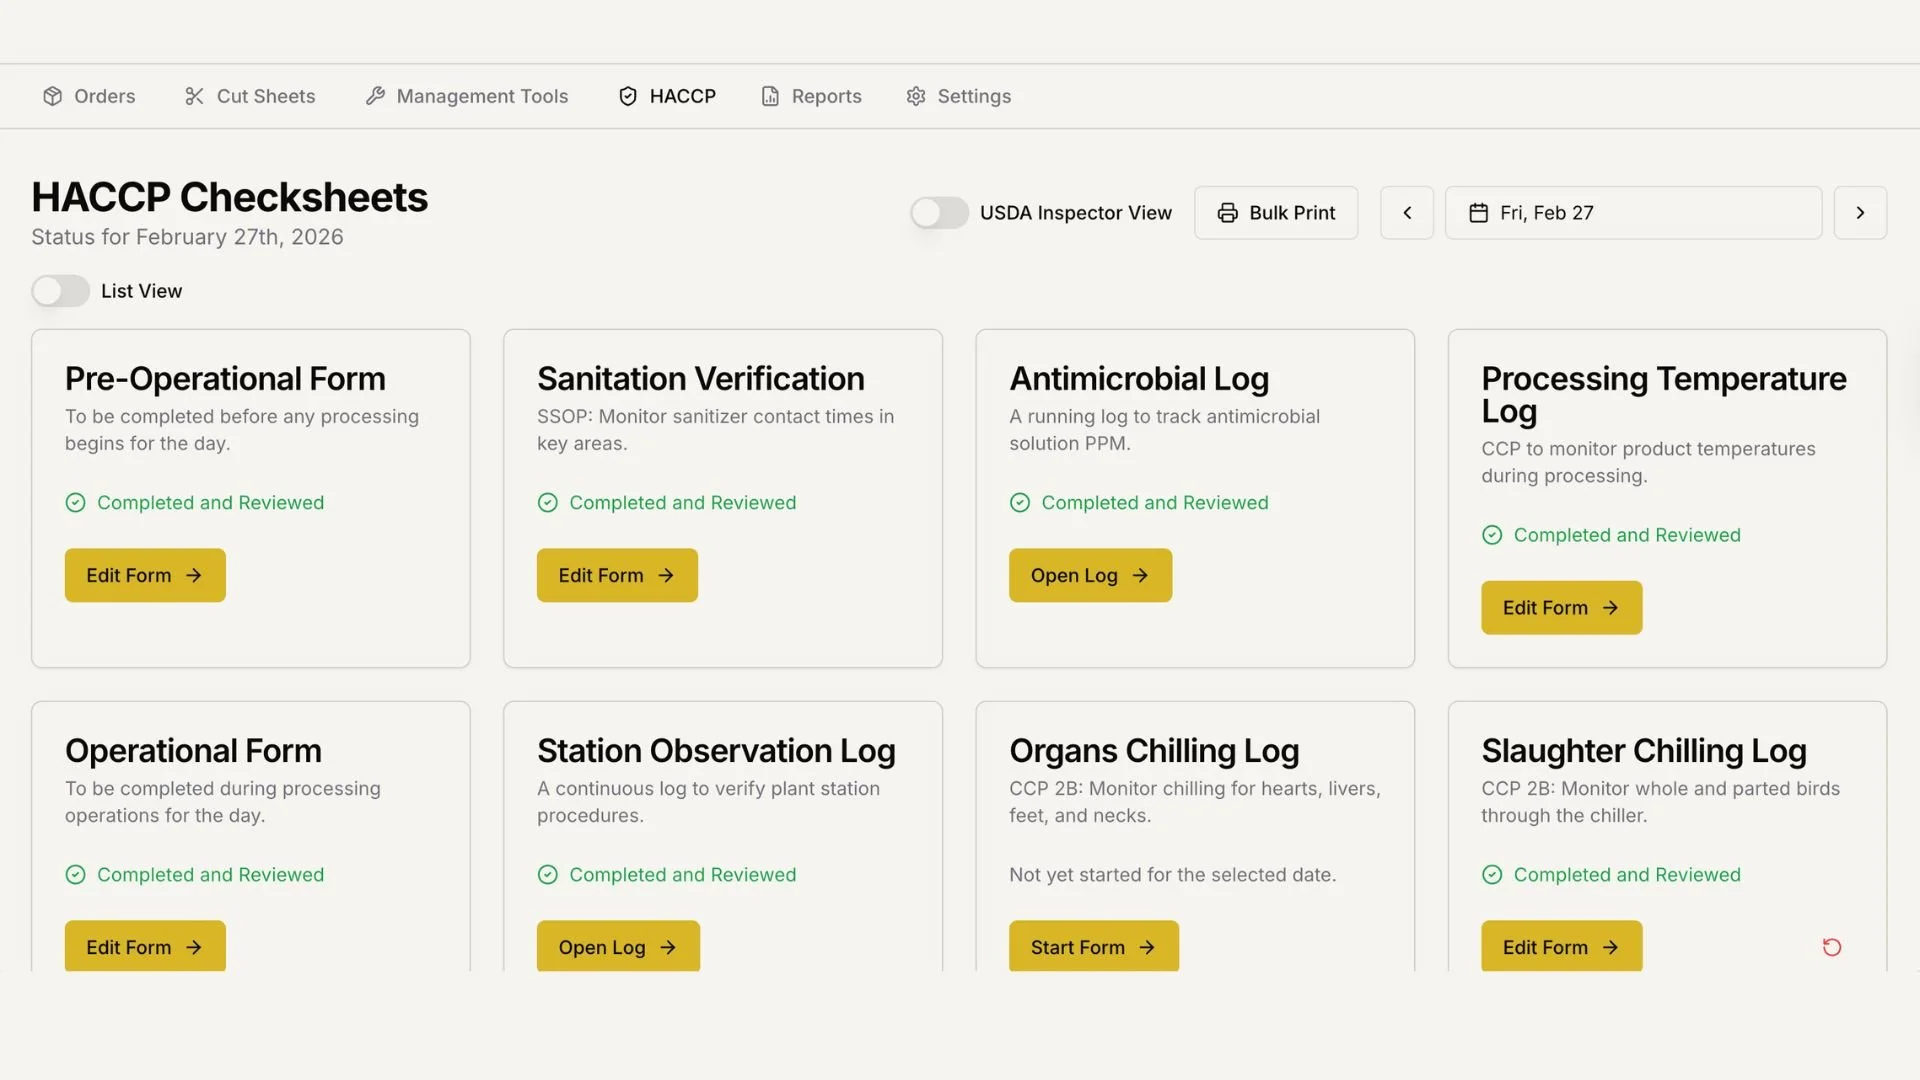Viewport: 1920px width, 1080px height.
Task: Click the Settings gear icon
Action: click(916, 96)
